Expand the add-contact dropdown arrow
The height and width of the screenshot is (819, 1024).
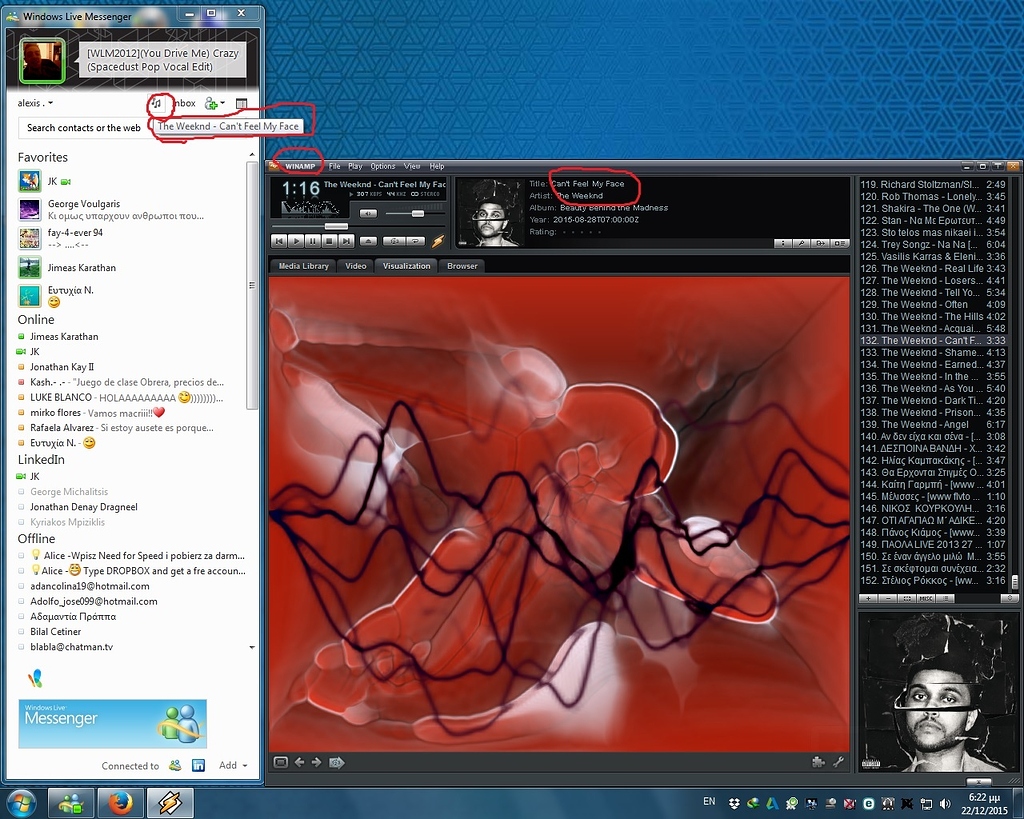pos(222,102)
